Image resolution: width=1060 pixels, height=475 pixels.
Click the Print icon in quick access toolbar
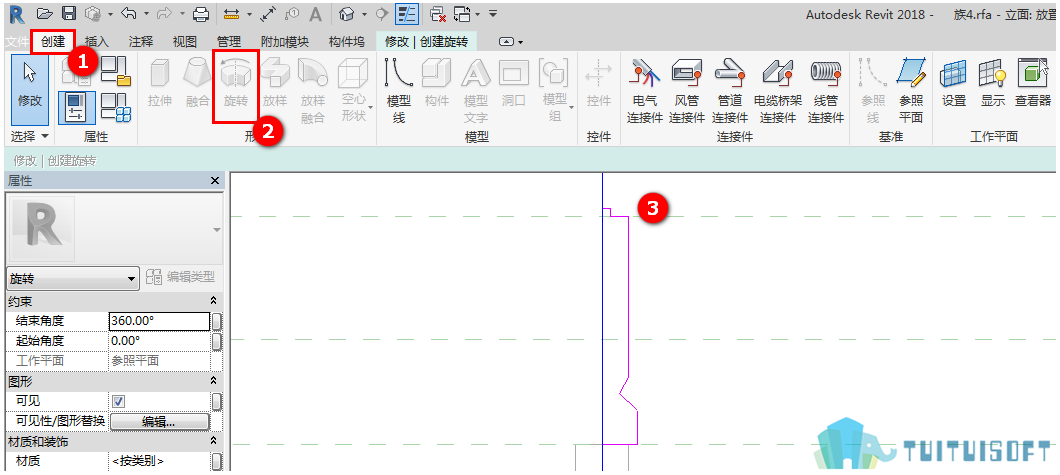201,14
